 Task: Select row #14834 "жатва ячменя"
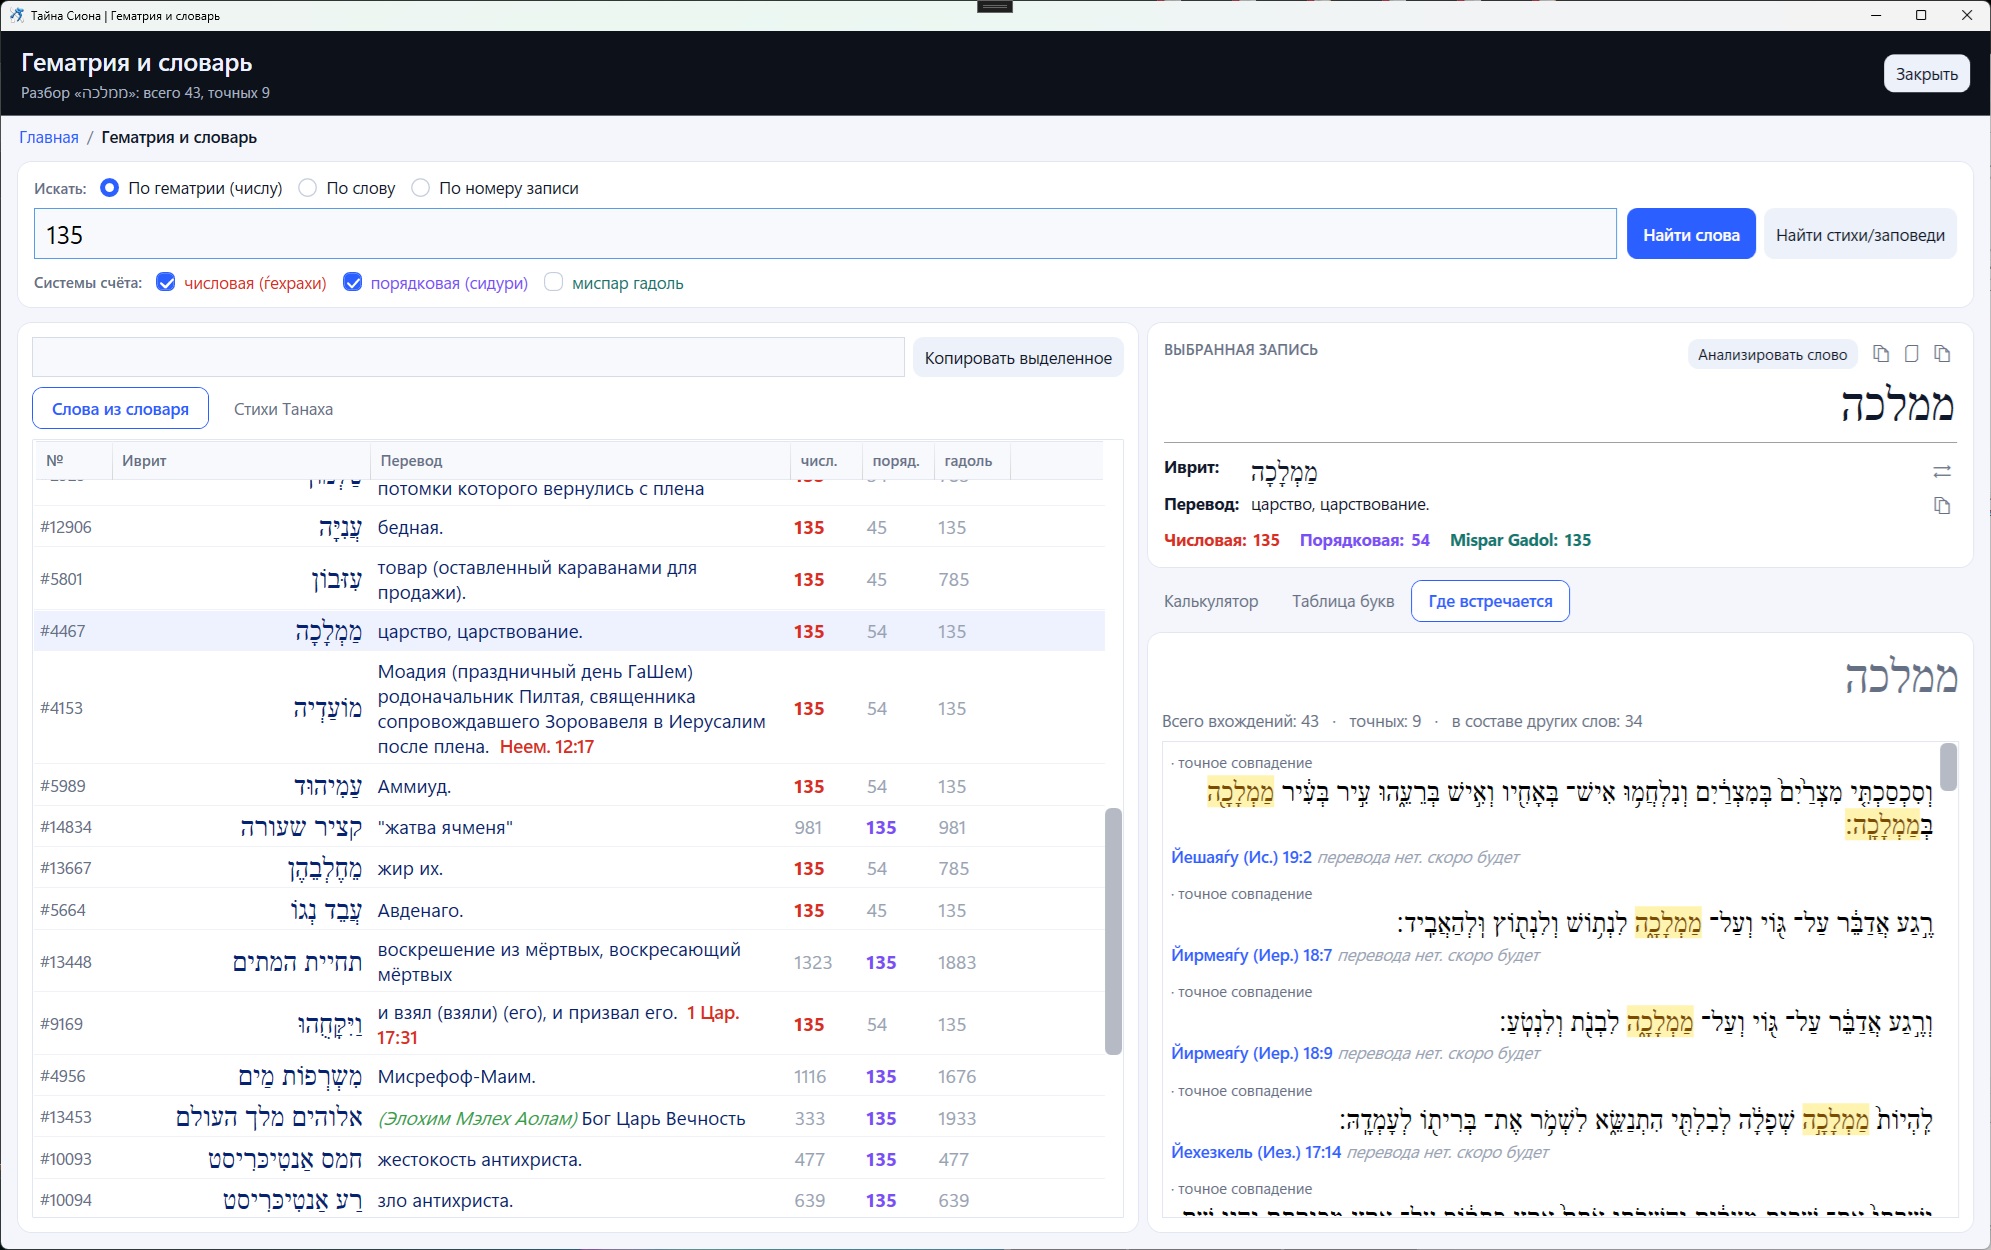(x=569, y=827)
